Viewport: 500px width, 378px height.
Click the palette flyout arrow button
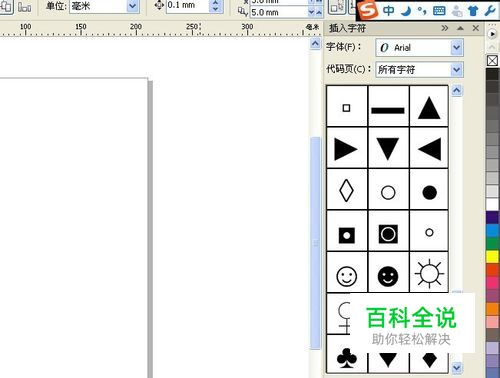click(492, 34)
